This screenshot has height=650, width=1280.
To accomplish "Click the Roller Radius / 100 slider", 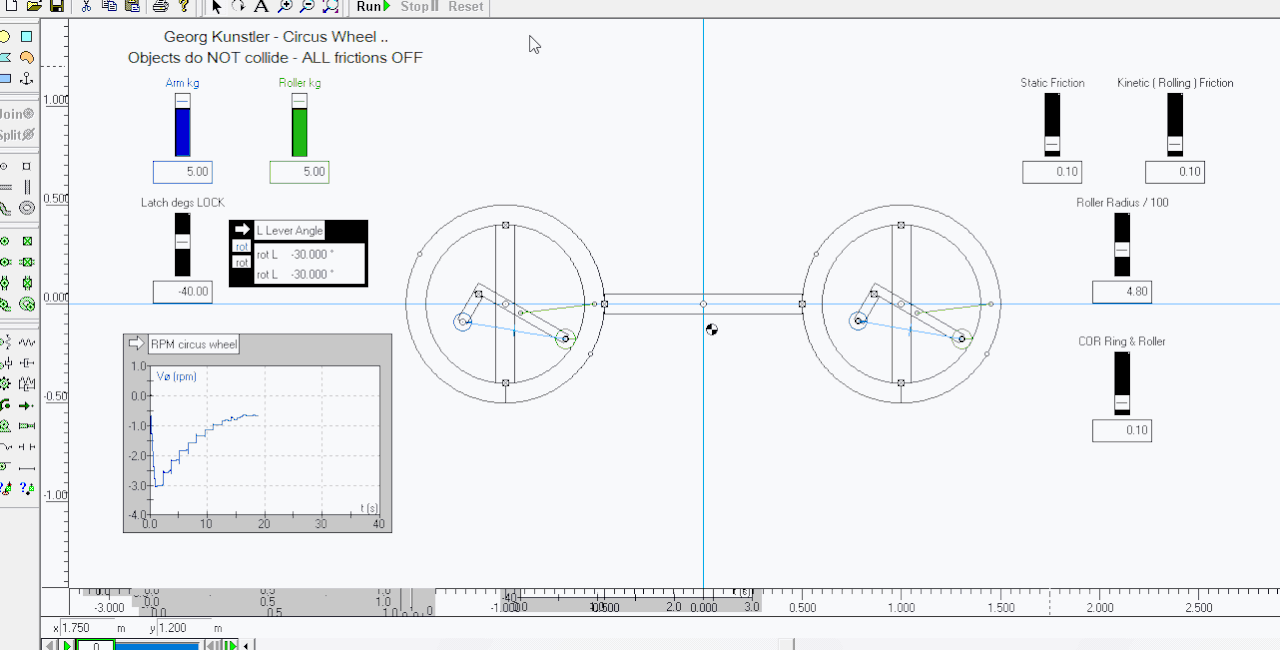I will point(1122,244).
